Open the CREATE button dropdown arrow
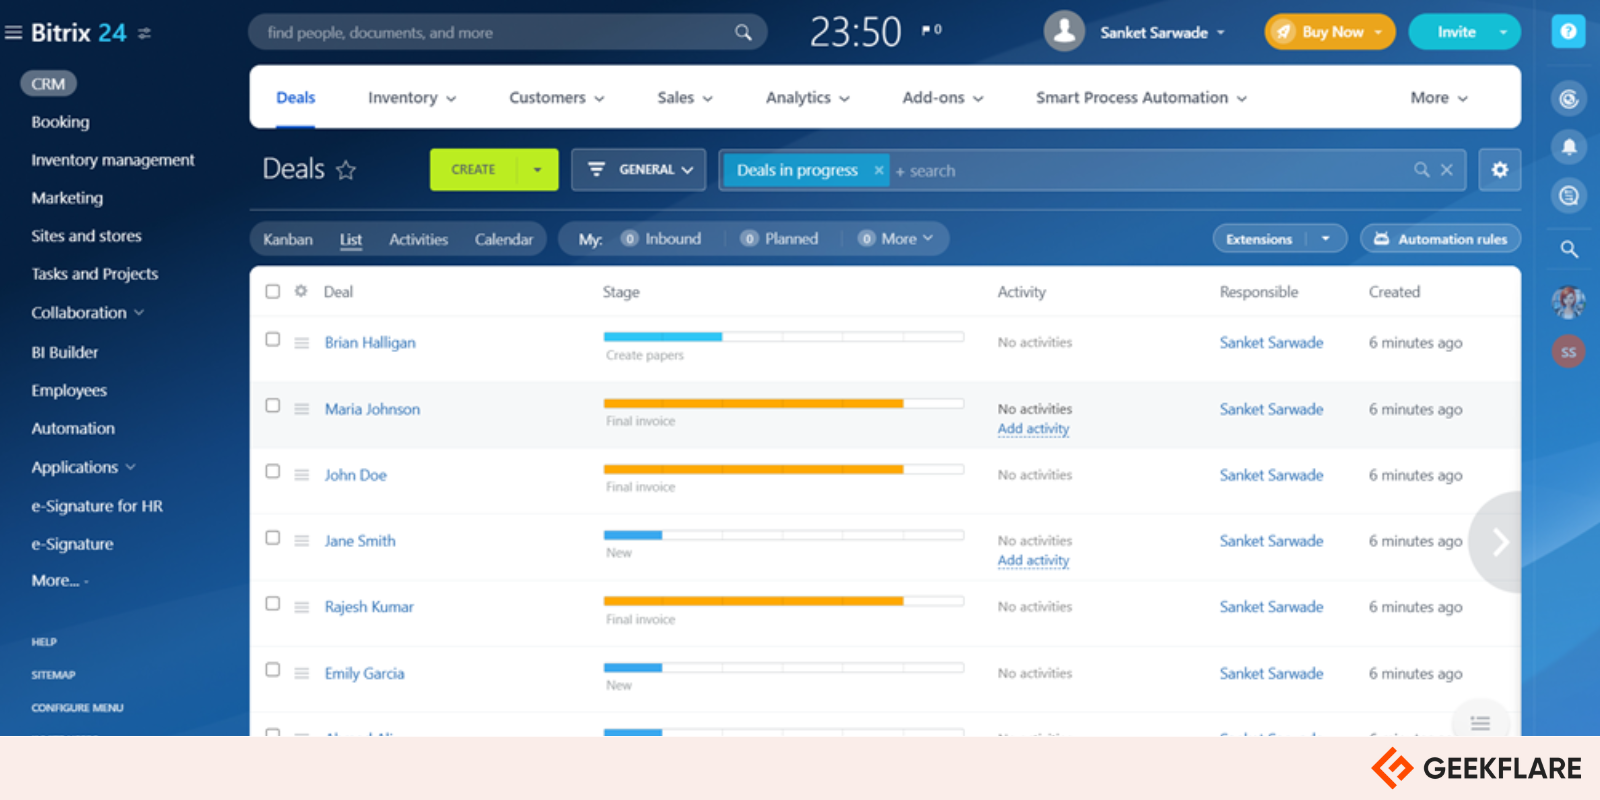Screen dimensions: 1600x800 pos(538,170)
